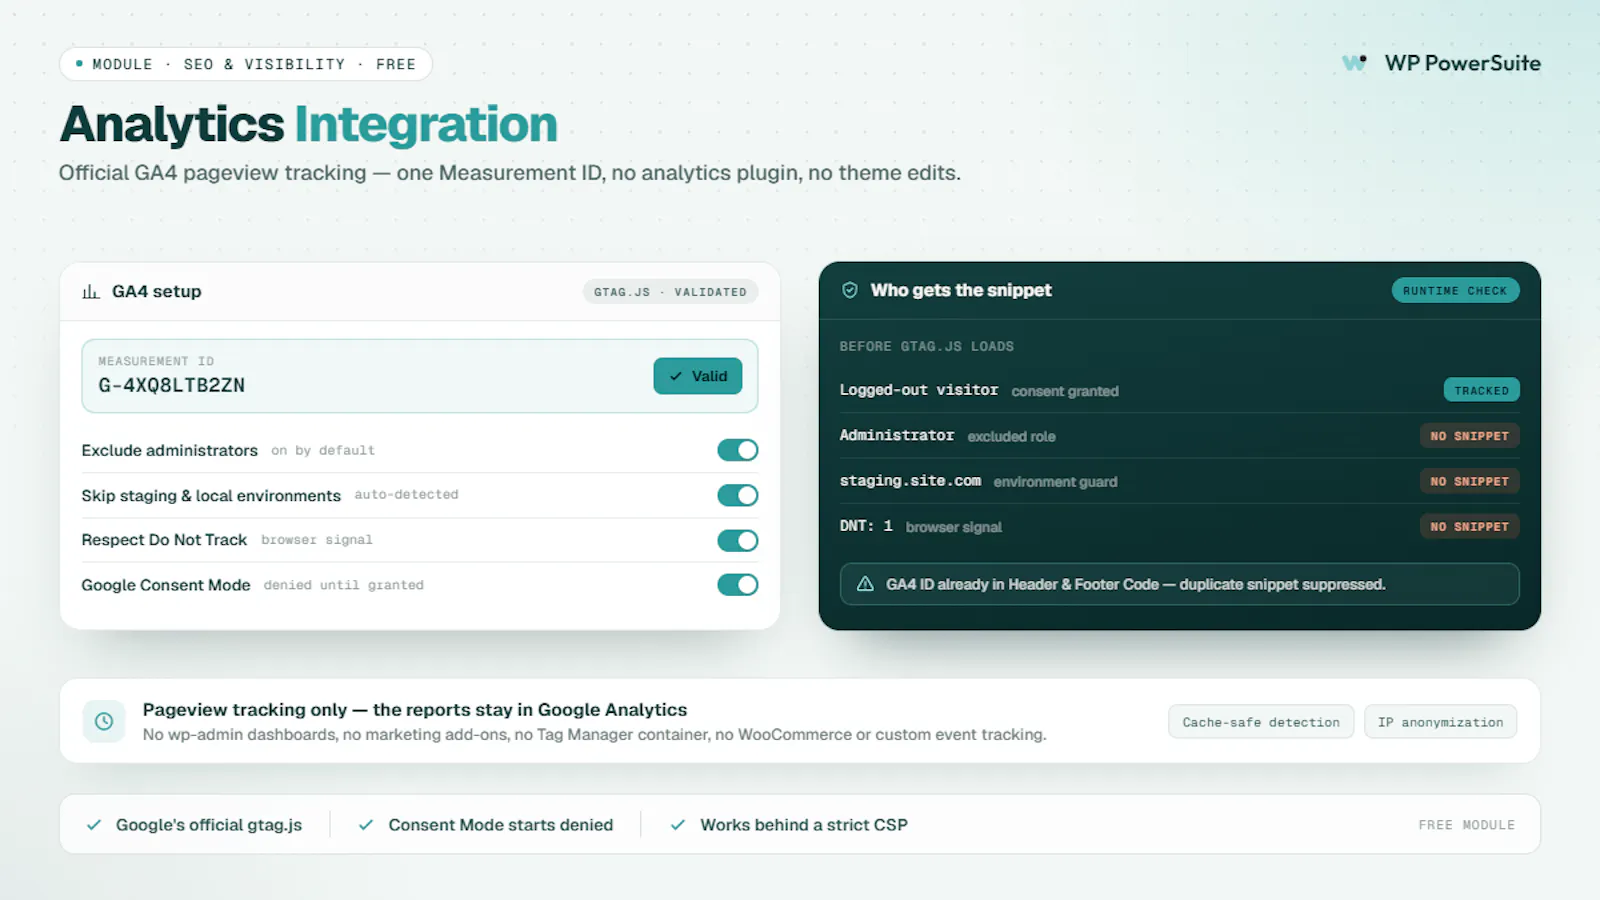Screen dimensions: 1600x900
Task: Click the checkmark beside Google's official gtag.js
Action: click(94, 825)
